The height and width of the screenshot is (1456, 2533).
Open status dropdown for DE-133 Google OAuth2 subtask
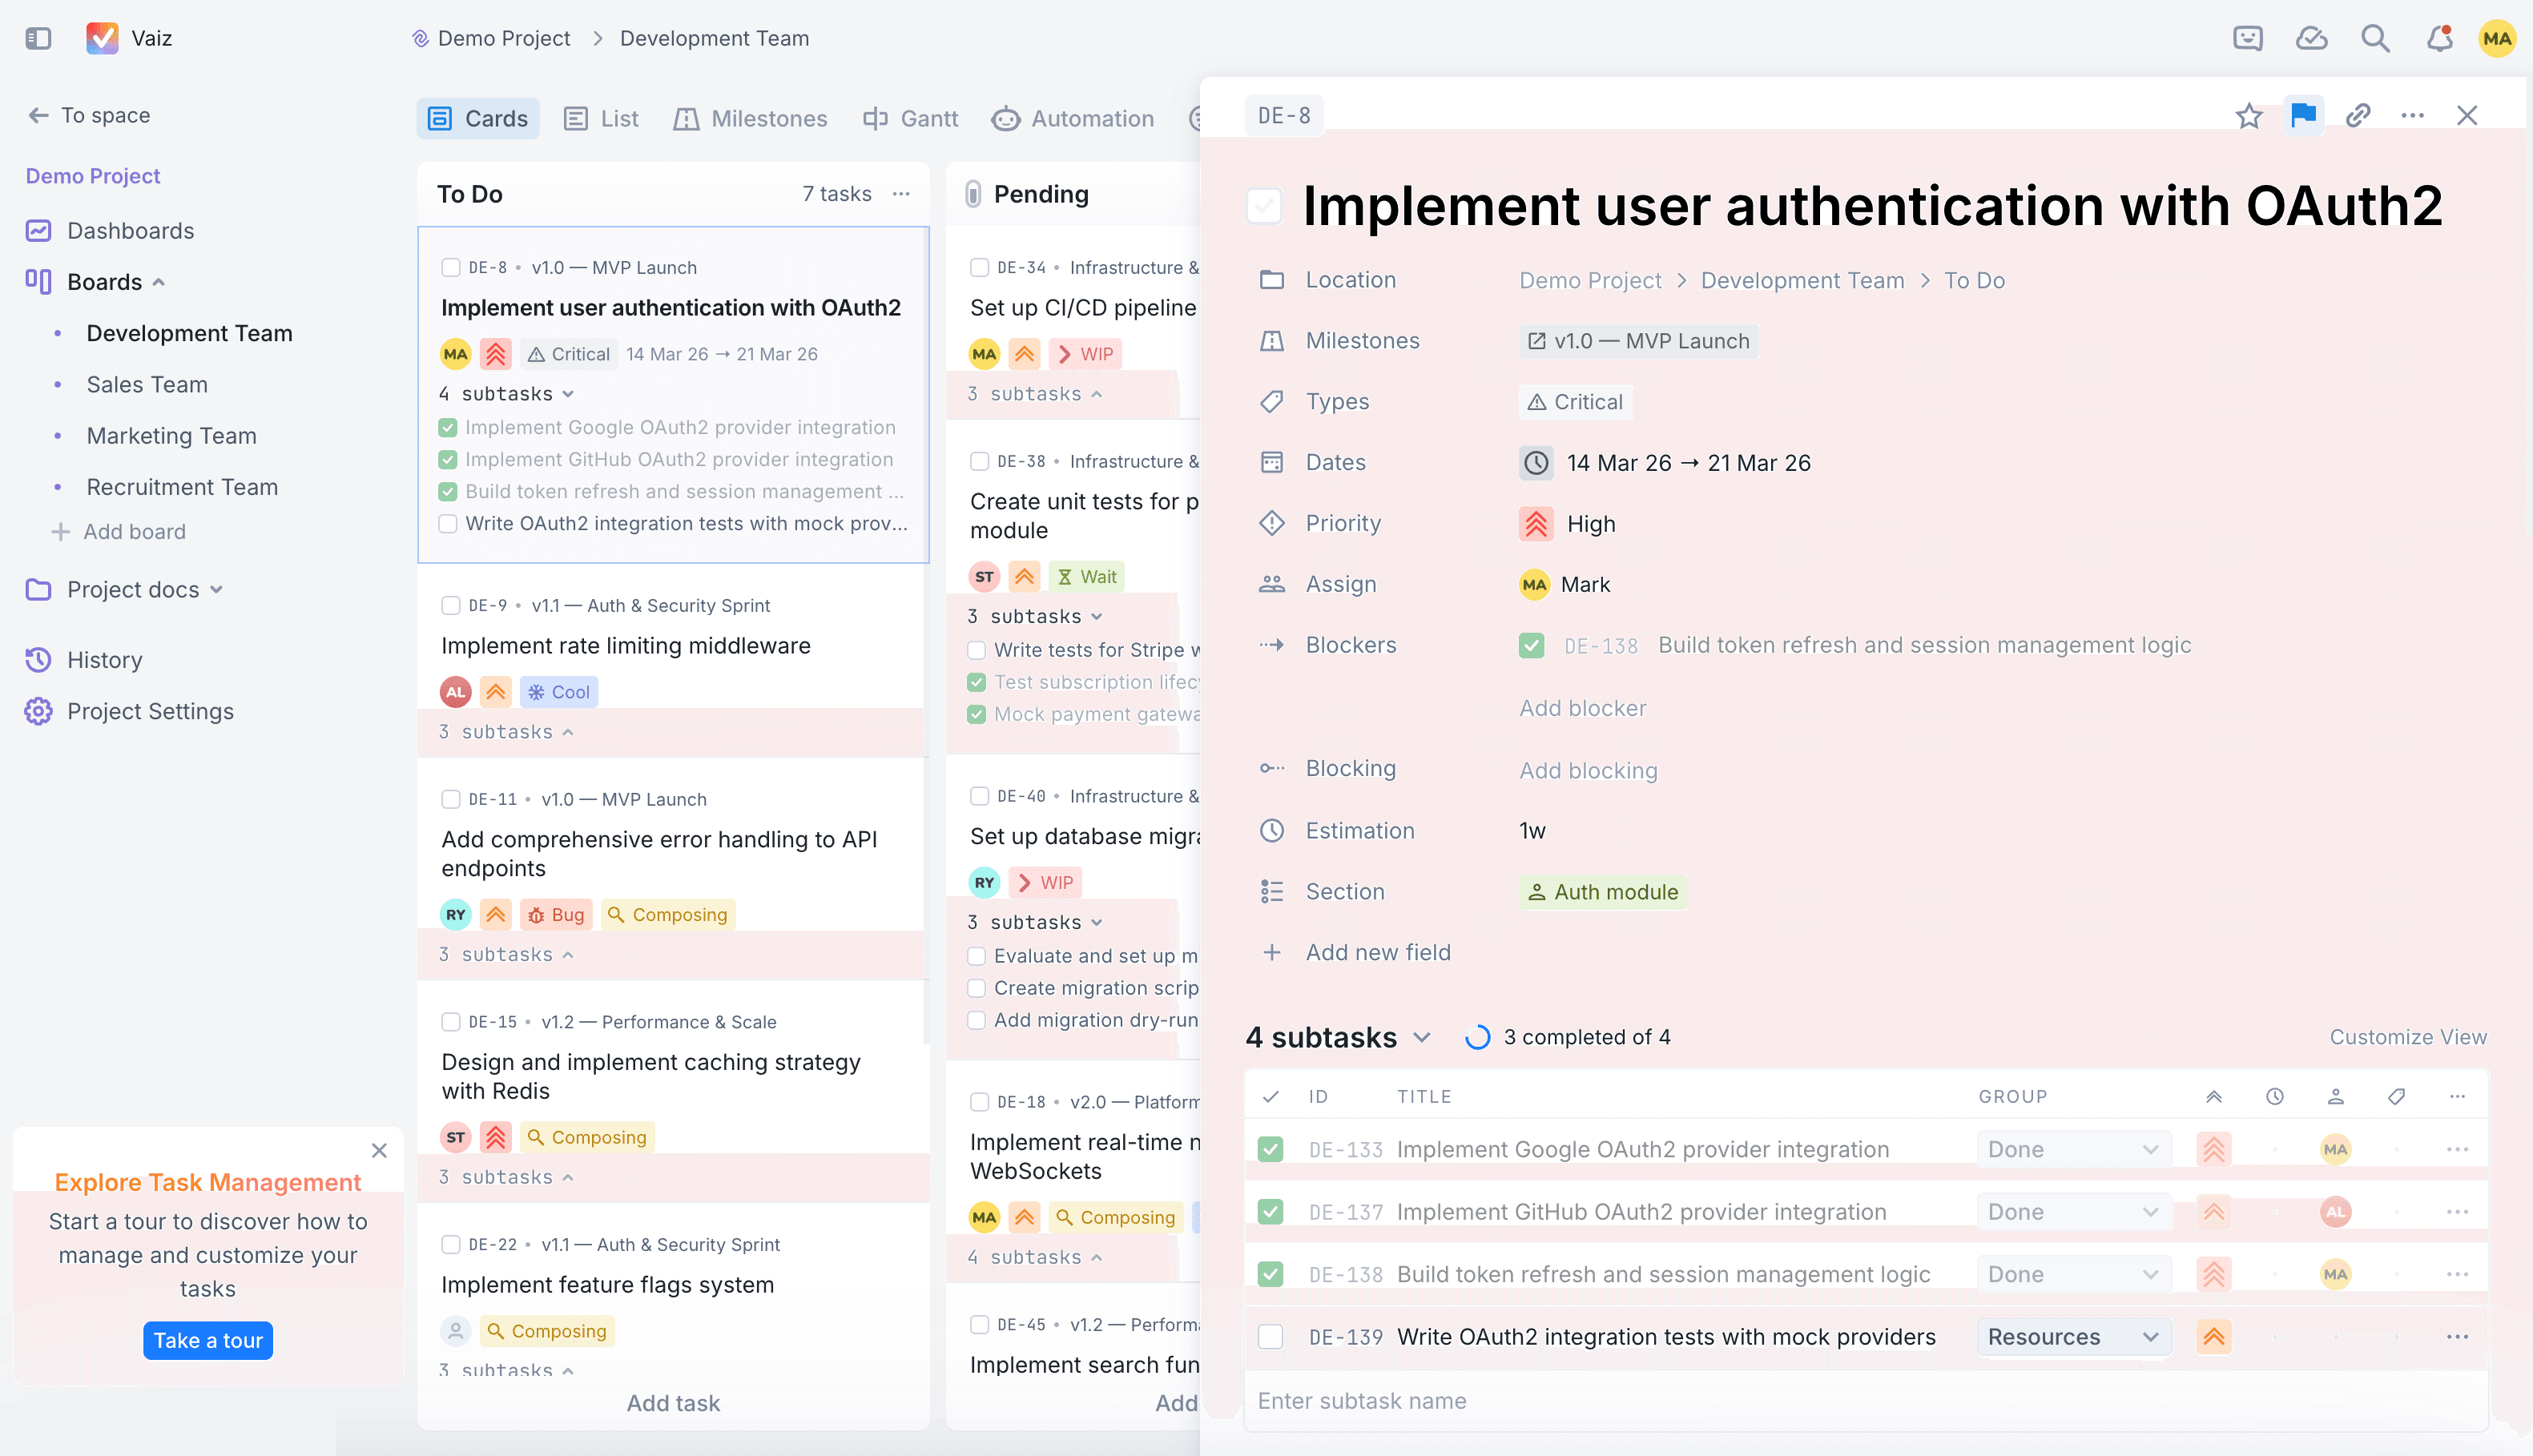tap(2073, 1148)
